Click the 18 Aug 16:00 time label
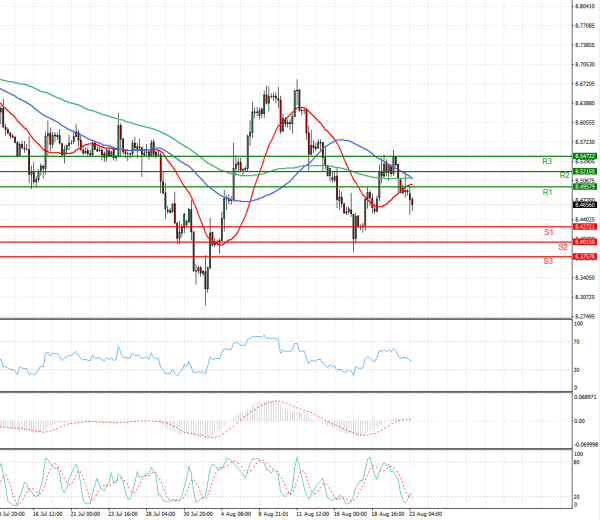This screenshot has width=600, height=520. (388, 514)
